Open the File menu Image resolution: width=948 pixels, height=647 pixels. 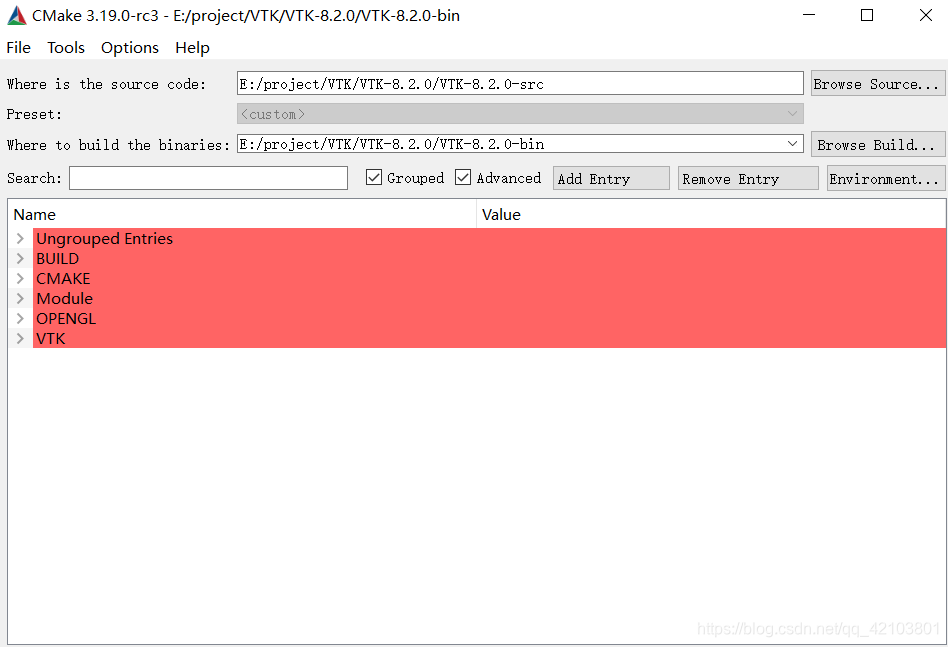[18, 47]
